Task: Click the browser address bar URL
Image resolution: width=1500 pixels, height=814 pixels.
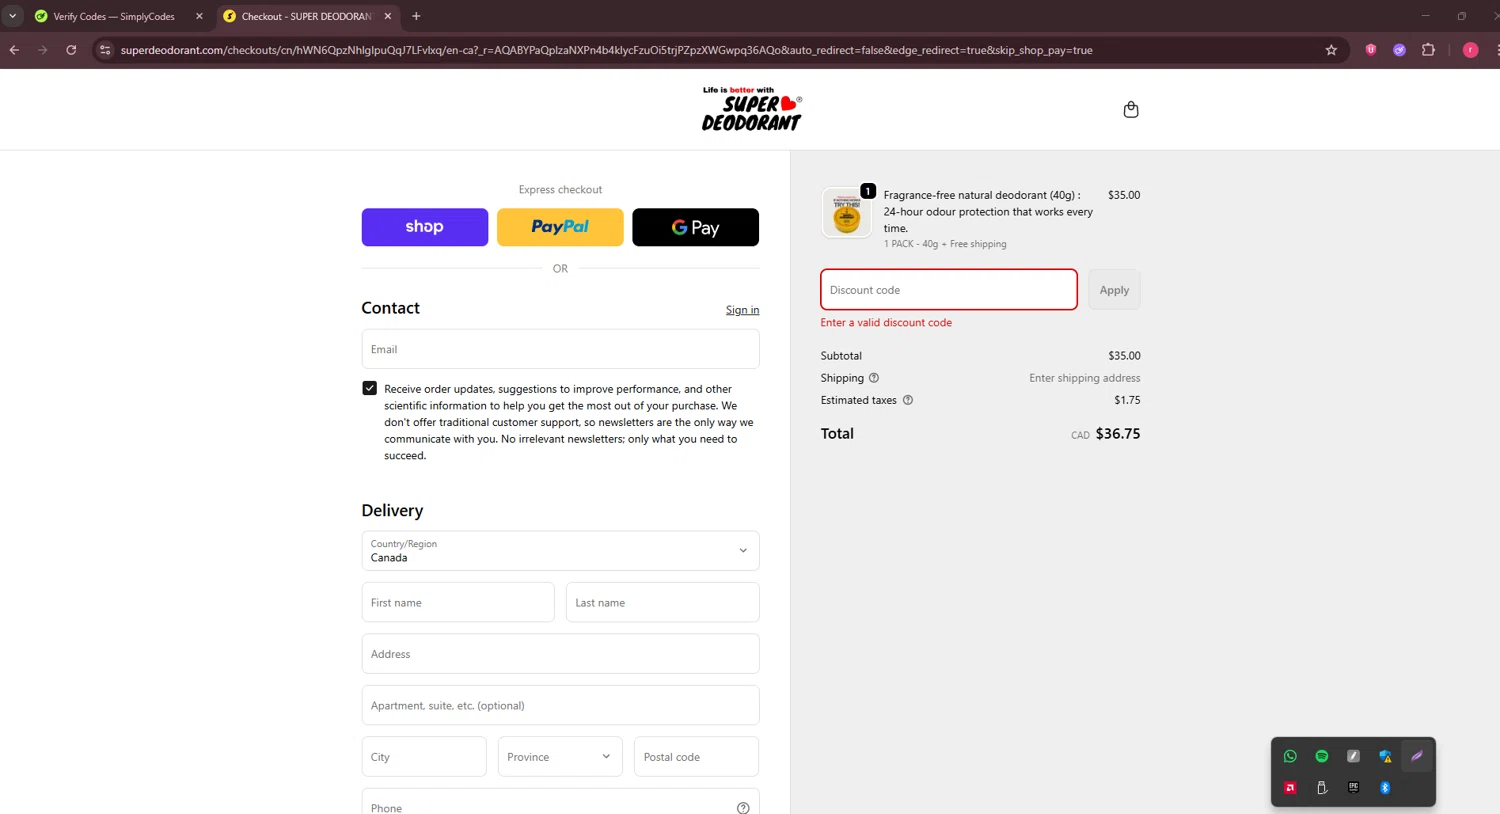Action: [606, 50]
